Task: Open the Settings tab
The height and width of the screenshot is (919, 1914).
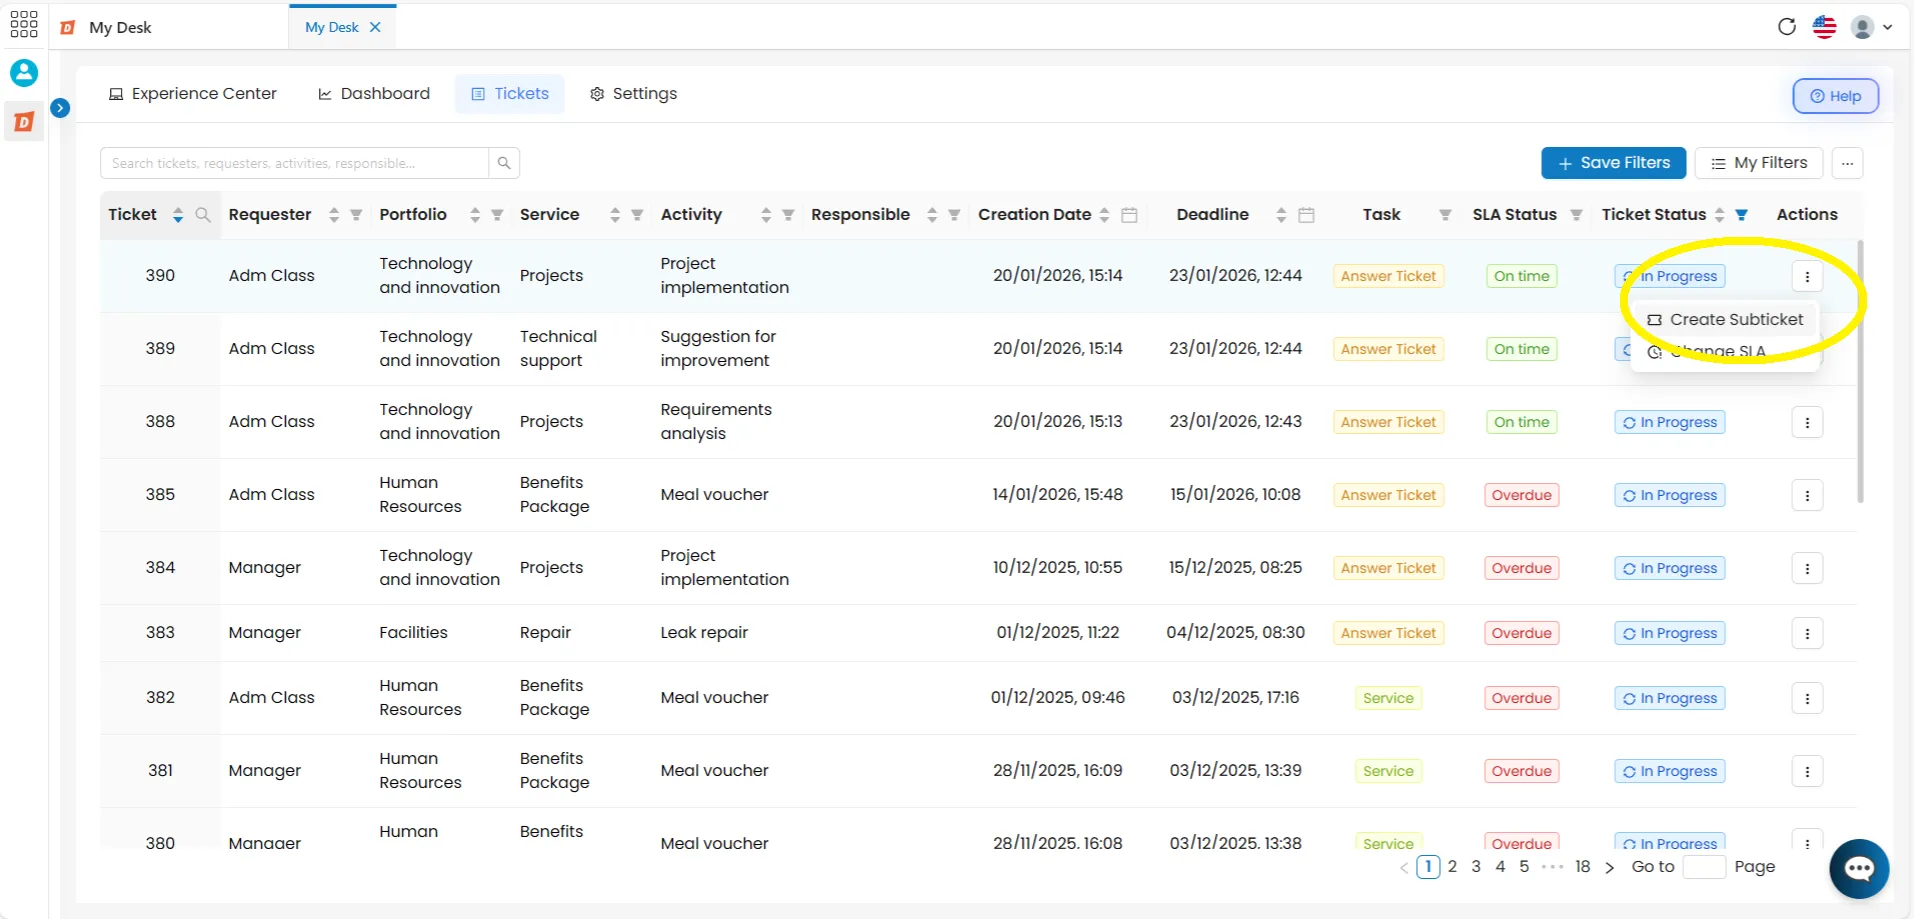Action: (634, 93)
